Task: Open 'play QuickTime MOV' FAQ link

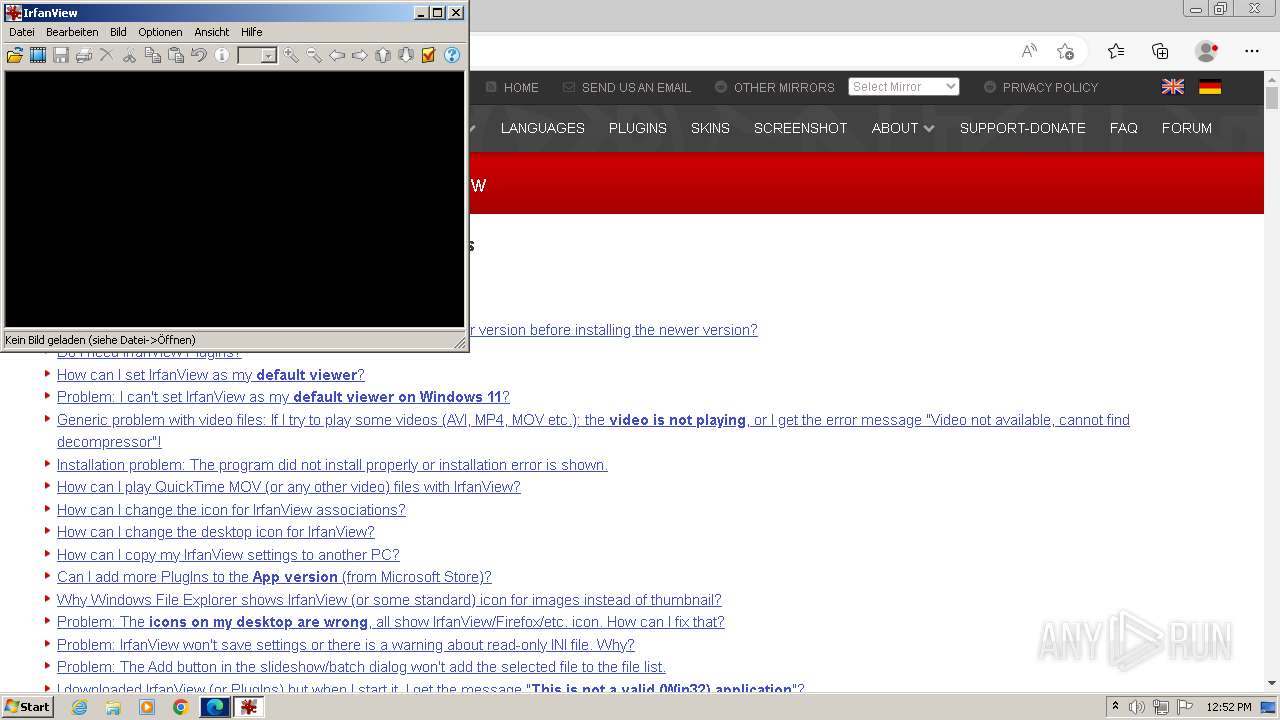Action: click(x=289, y=487)
